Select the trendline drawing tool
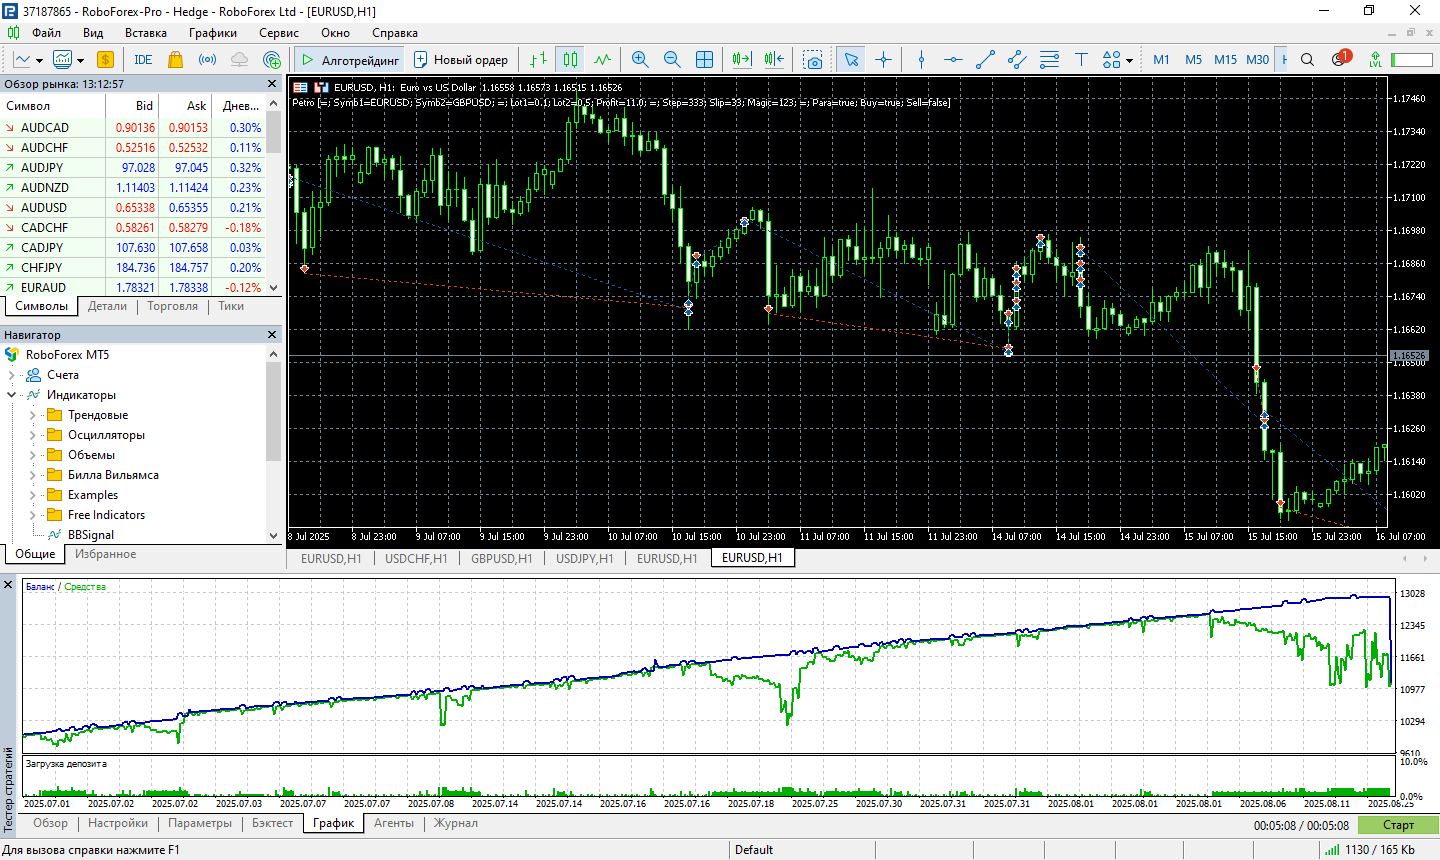Screen dimensions: 1440x860 point(985,60)
